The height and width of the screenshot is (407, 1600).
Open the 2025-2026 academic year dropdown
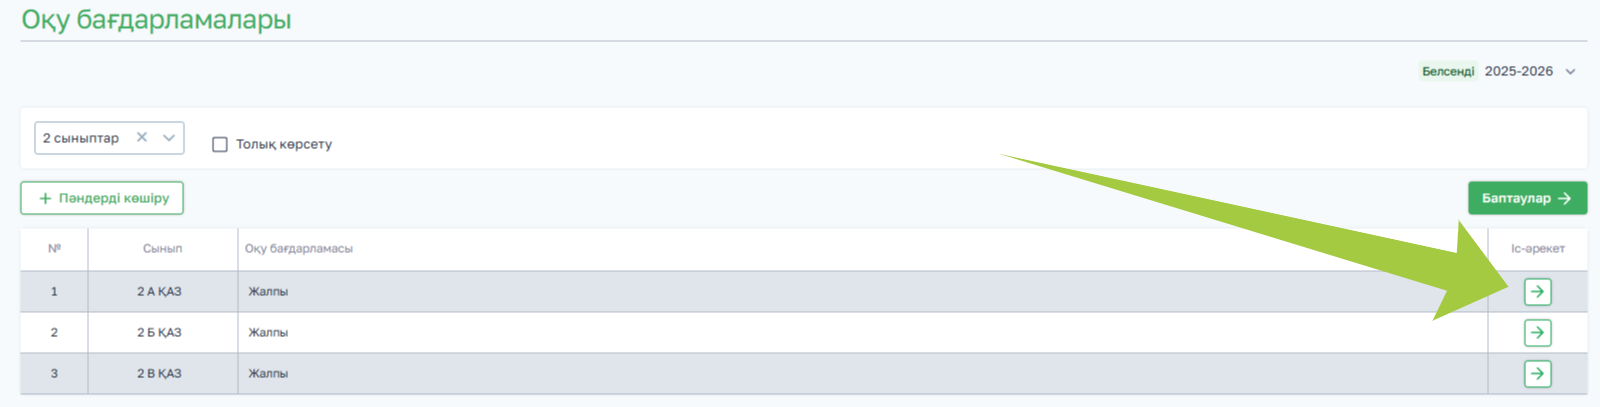(x=1529, y=72)
